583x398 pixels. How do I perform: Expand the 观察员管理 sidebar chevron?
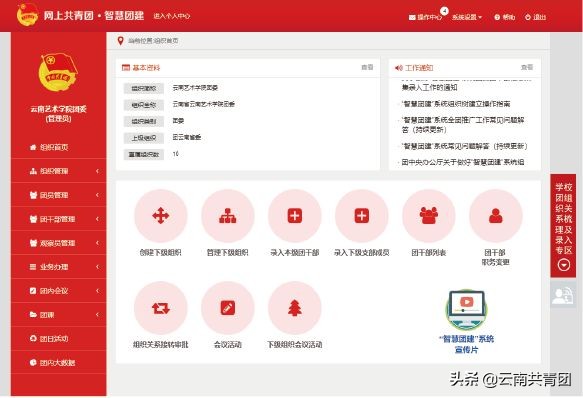tap(97, 243)
